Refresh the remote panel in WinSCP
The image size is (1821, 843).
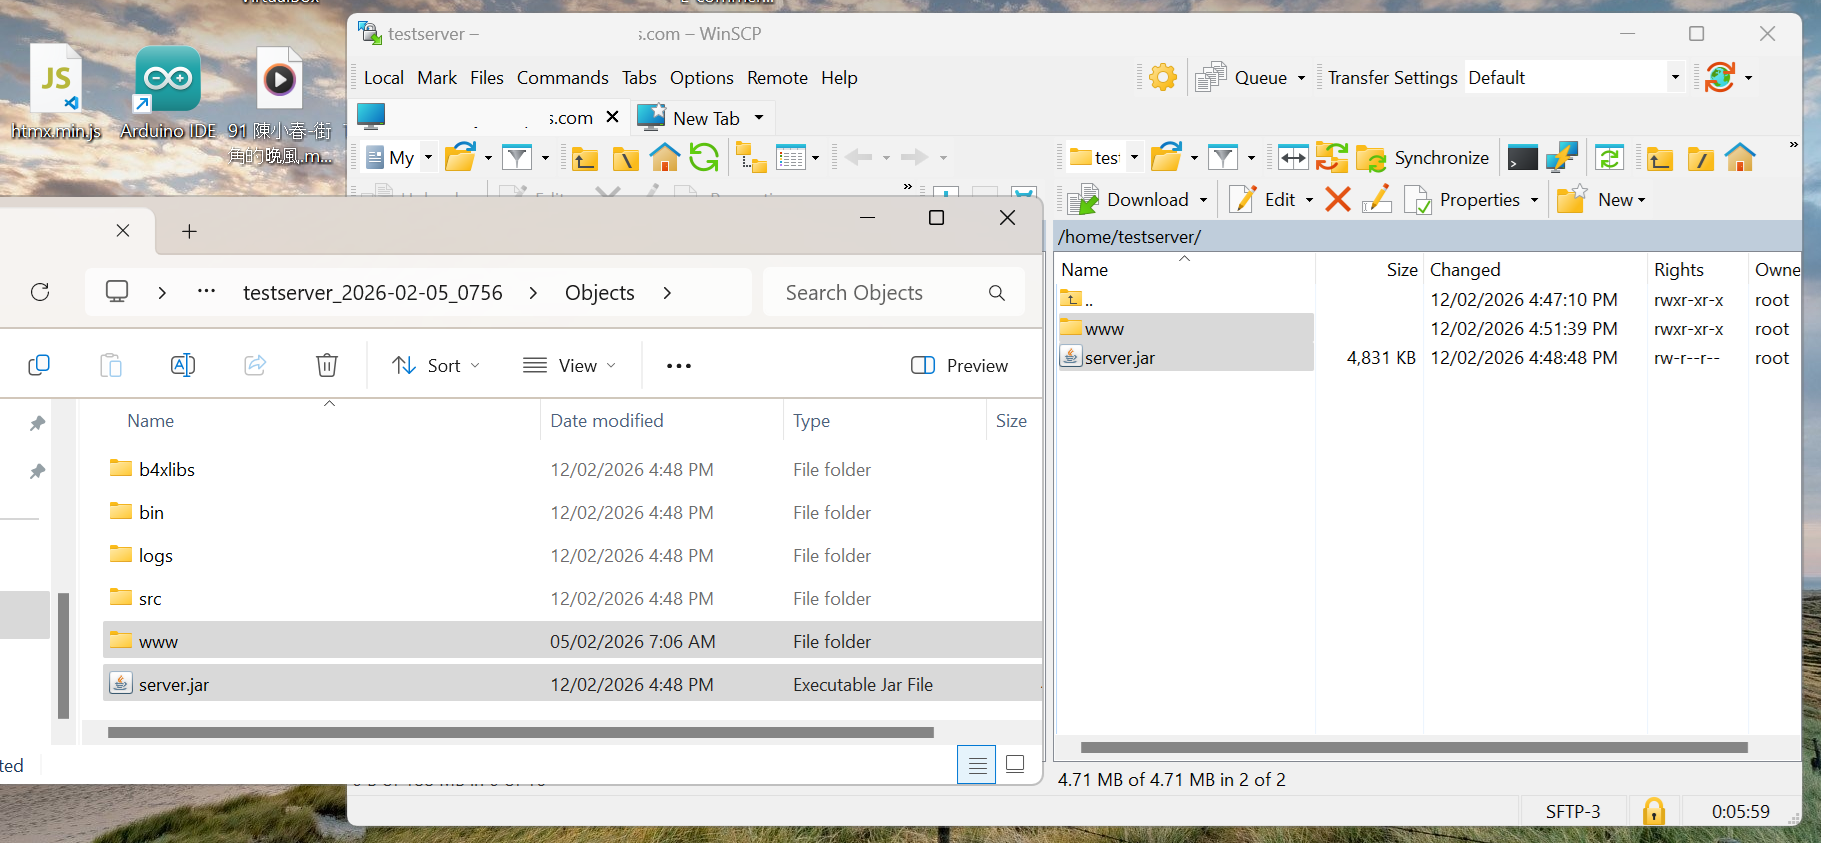point(1609,157)
